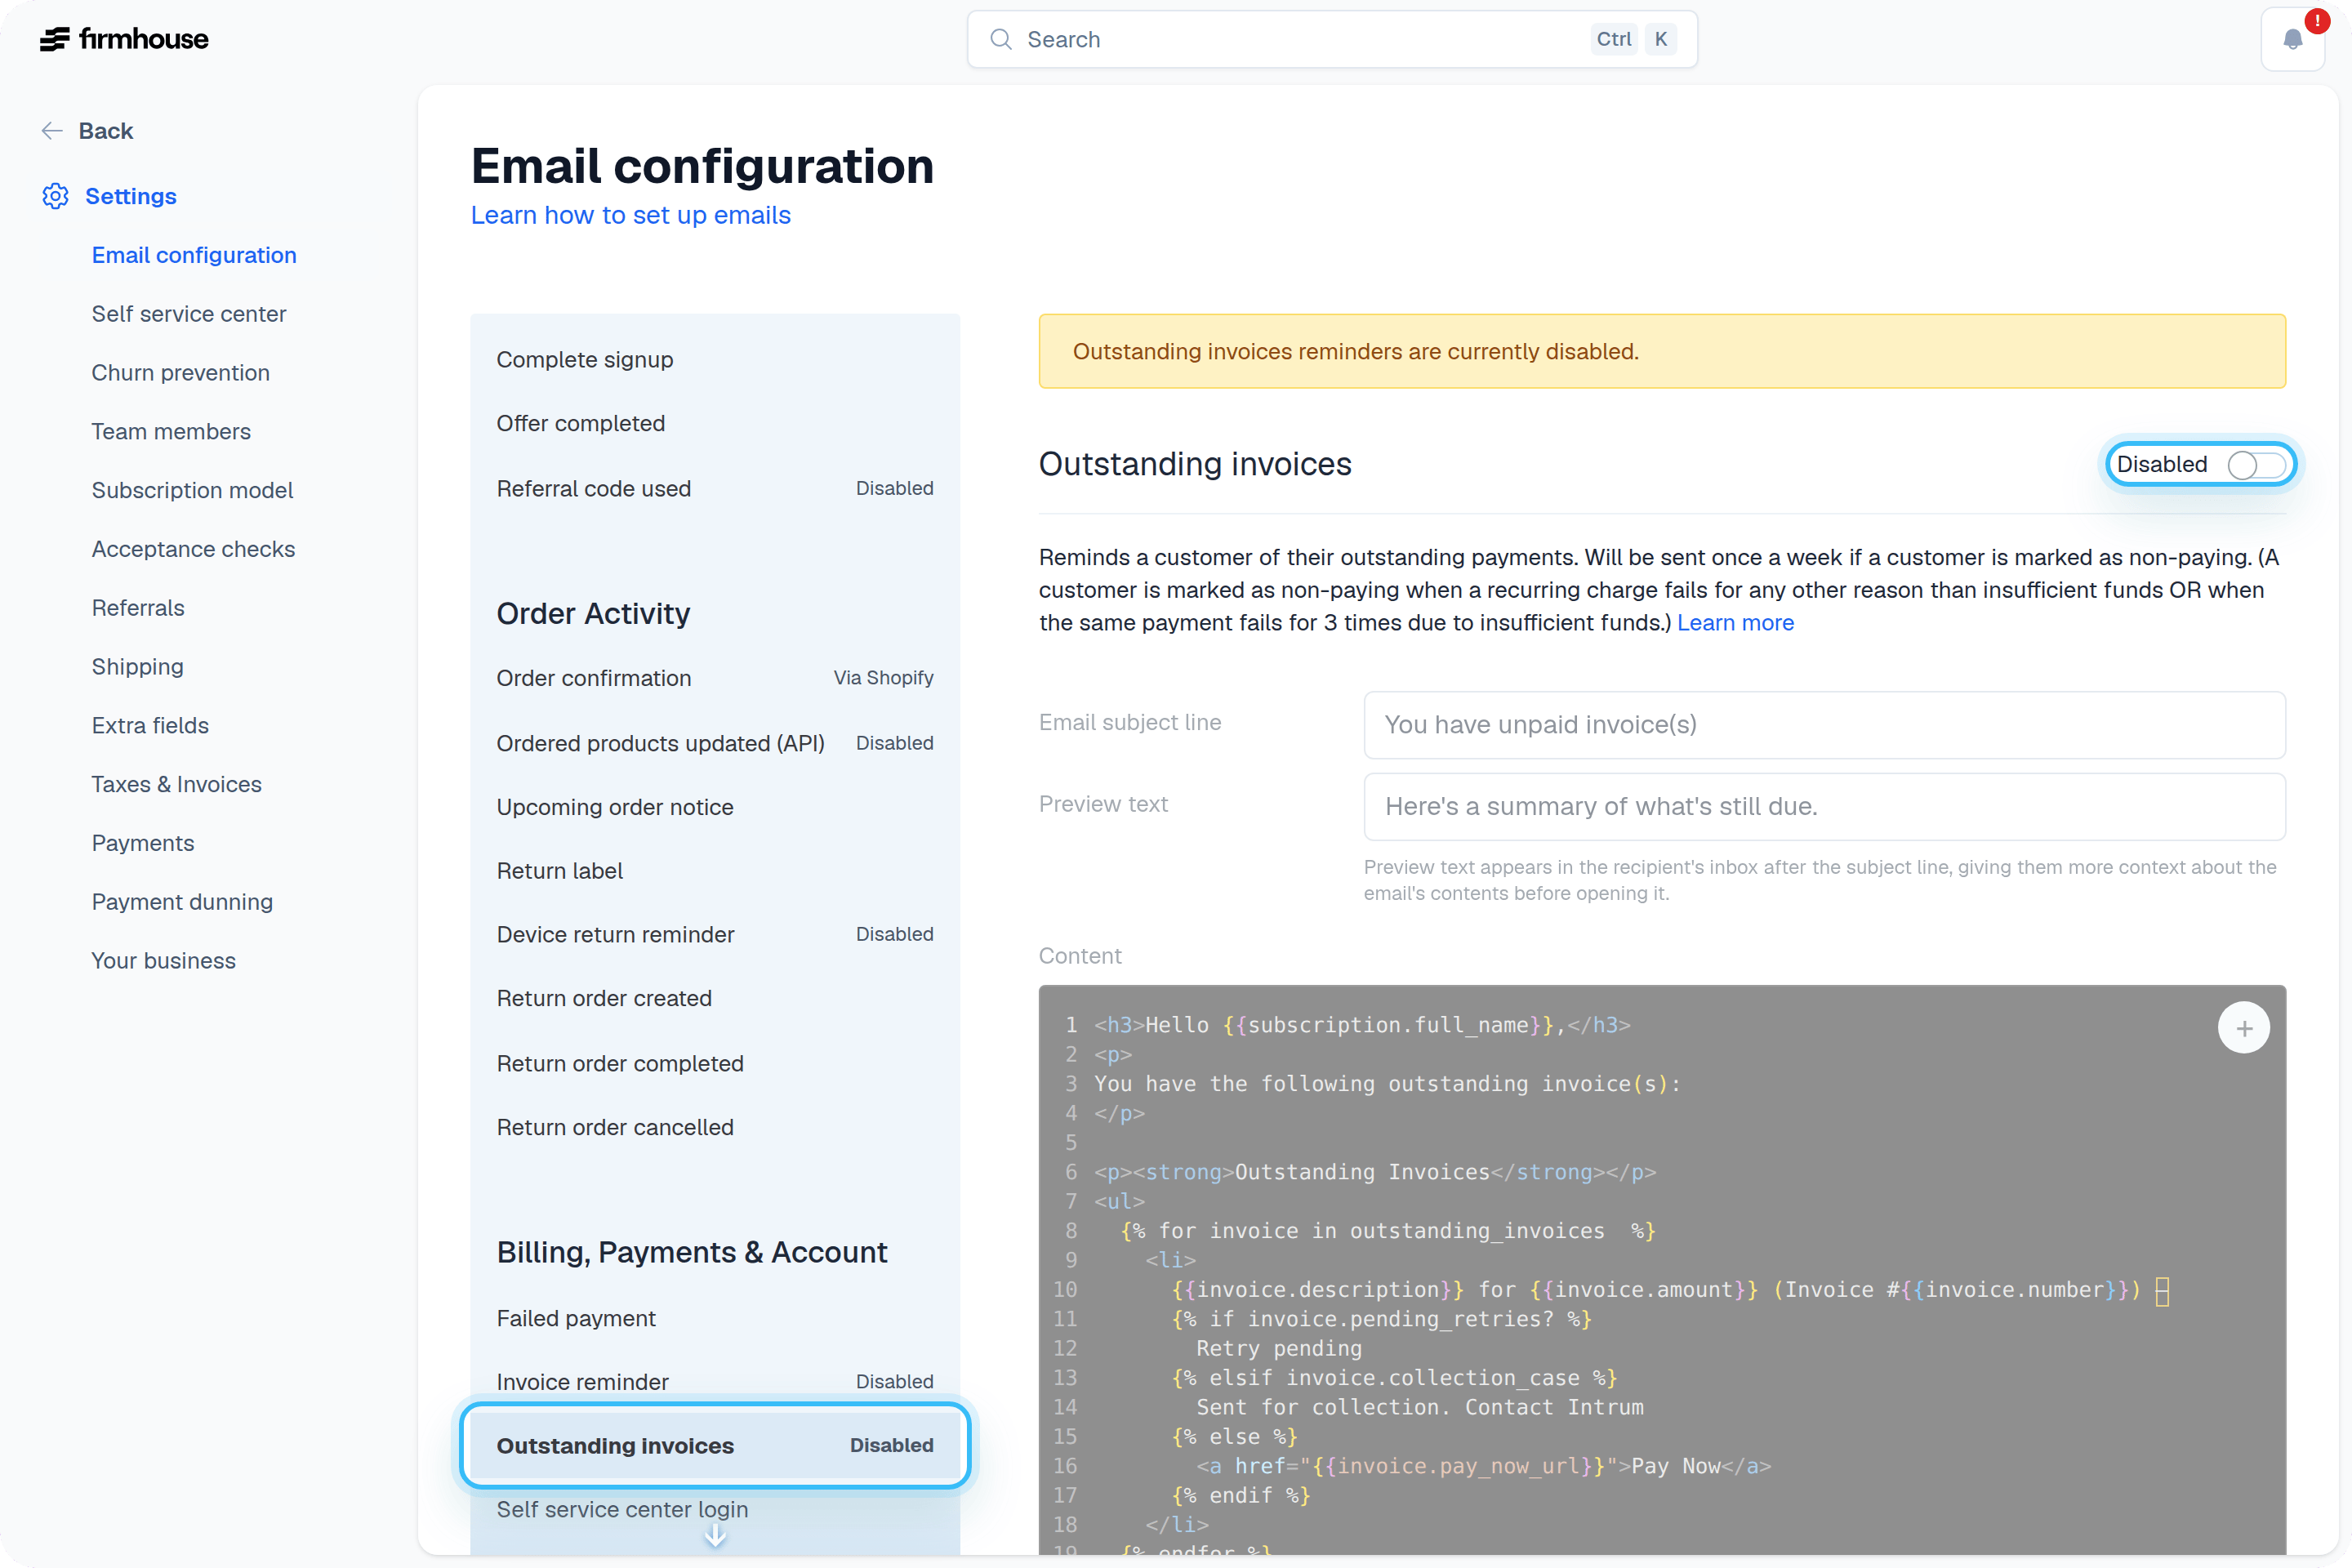The height and width of the screenshot is (1568, 2352).
Task: Select Ordered products updated (API) template
Action: coord(715,744)
